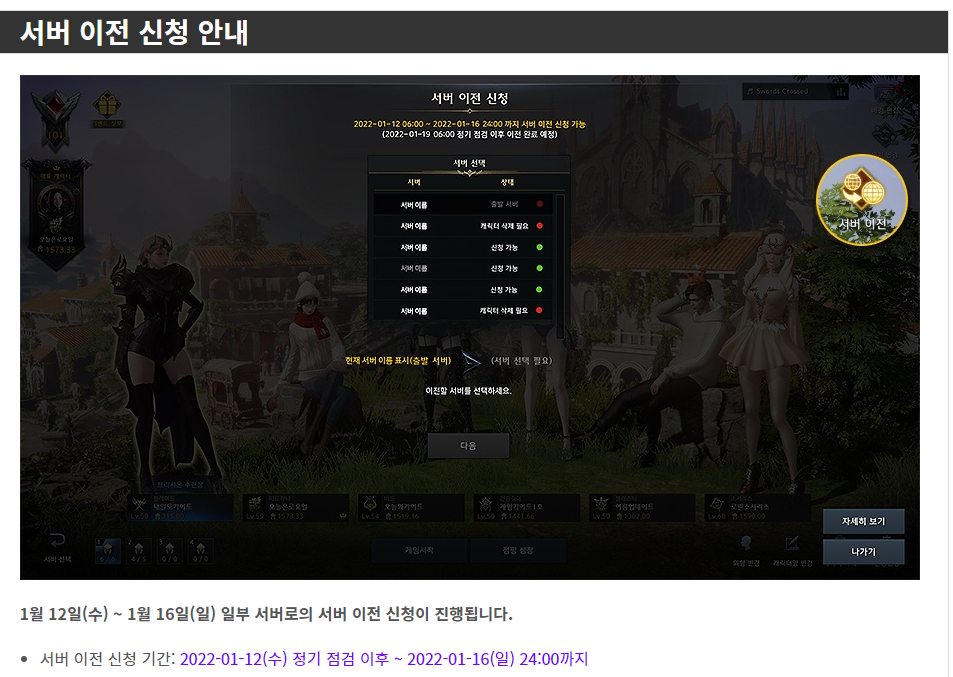This screenshot has width=953, height=677.
Task: Click the 현재 서버 이름 표시(출발 서버) label
Action: [398, 361]
